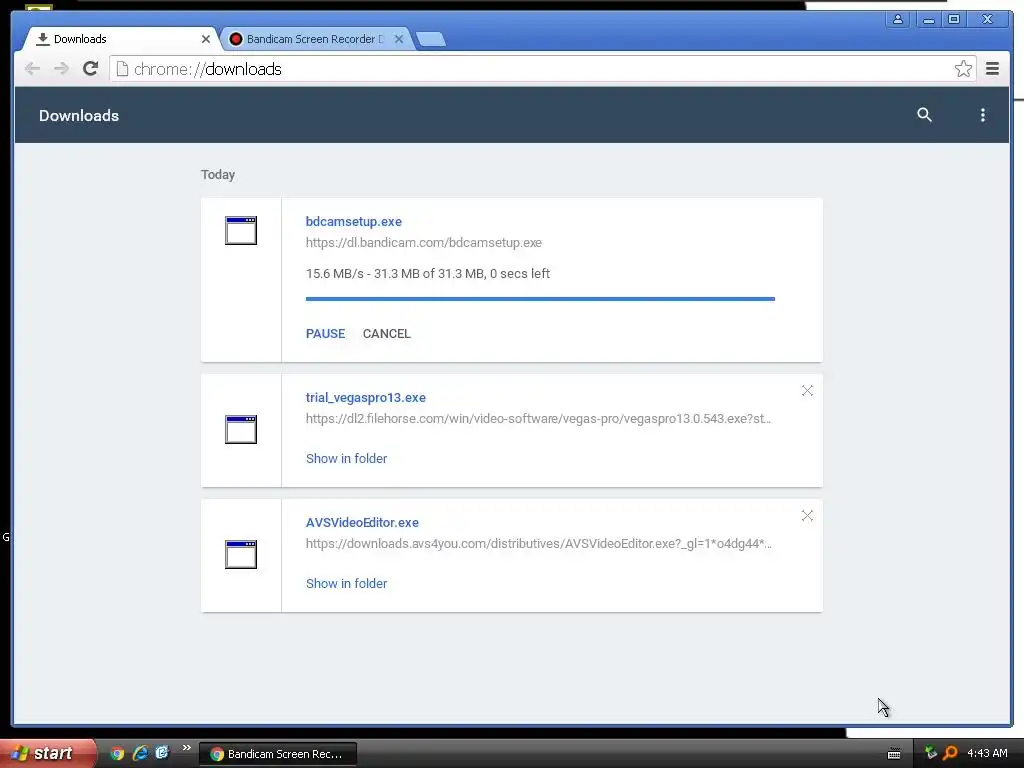Click the trial_vegaspro13.exe file icon
Viewport: 1024px width, 768px height.
(x=240, y=429)
